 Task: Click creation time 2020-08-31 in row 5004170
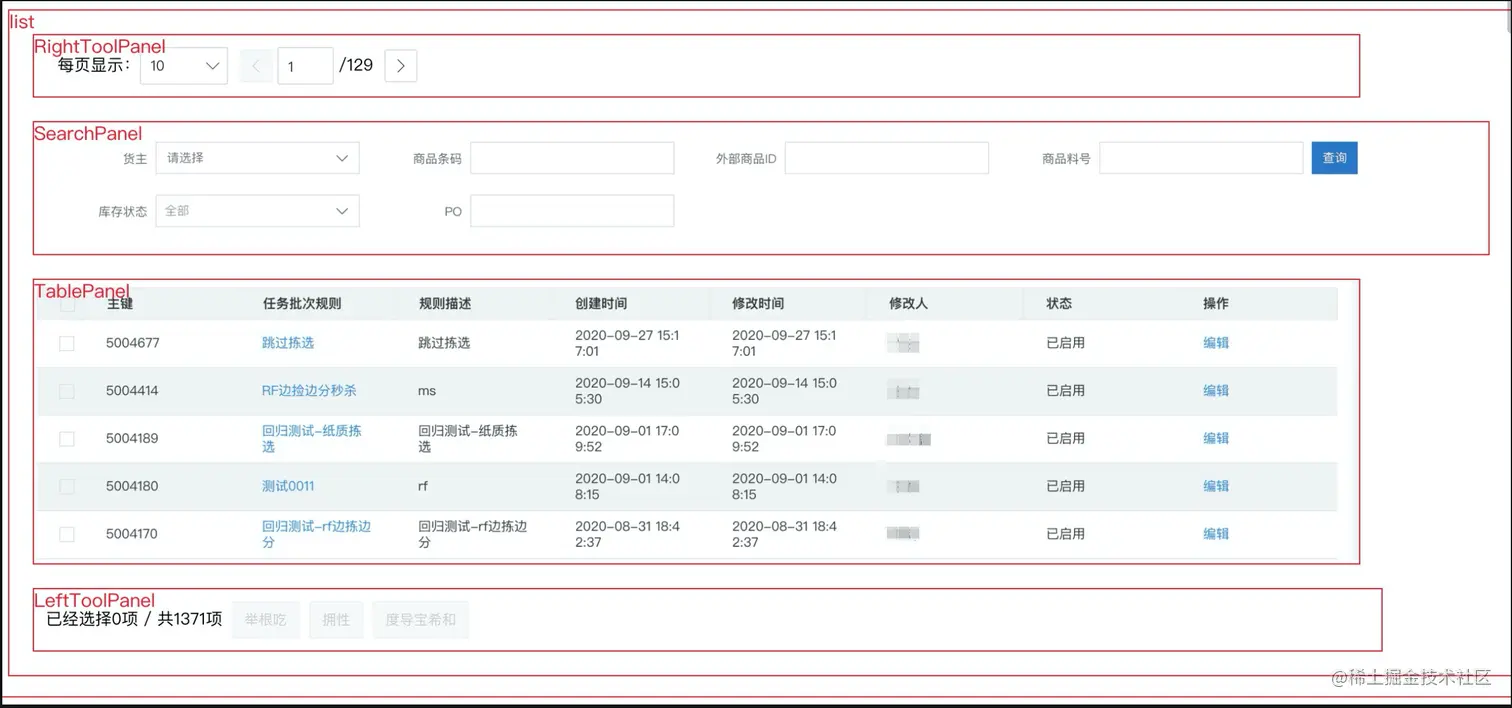[627, 534]
